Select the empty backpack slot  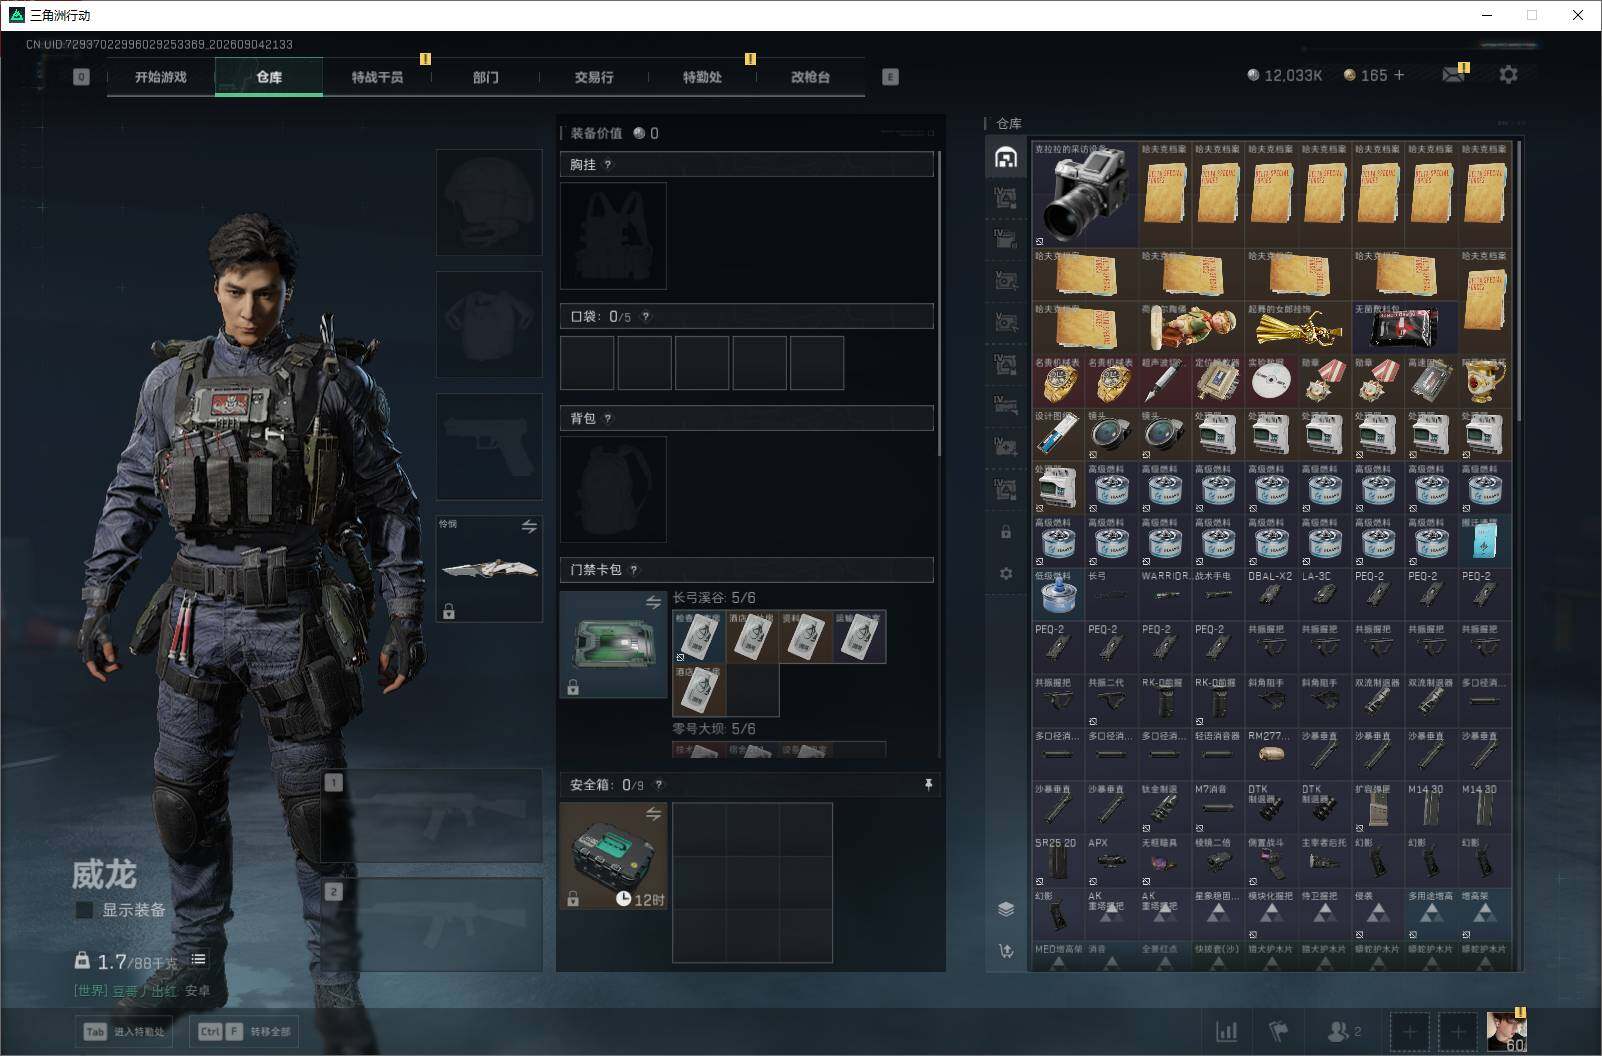click(x=613, y=489)
